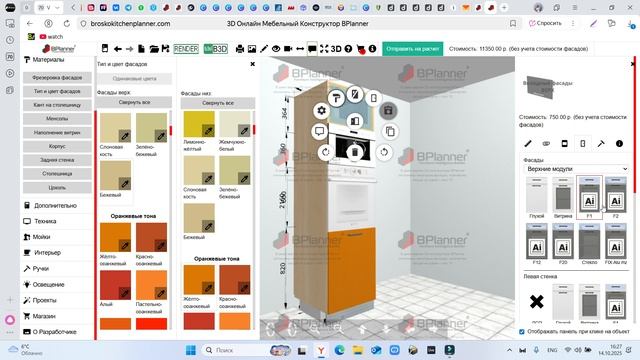This screenshot has height=360, width=640.
Task: Open the Верхние модули dropdown
Action: 576,169
